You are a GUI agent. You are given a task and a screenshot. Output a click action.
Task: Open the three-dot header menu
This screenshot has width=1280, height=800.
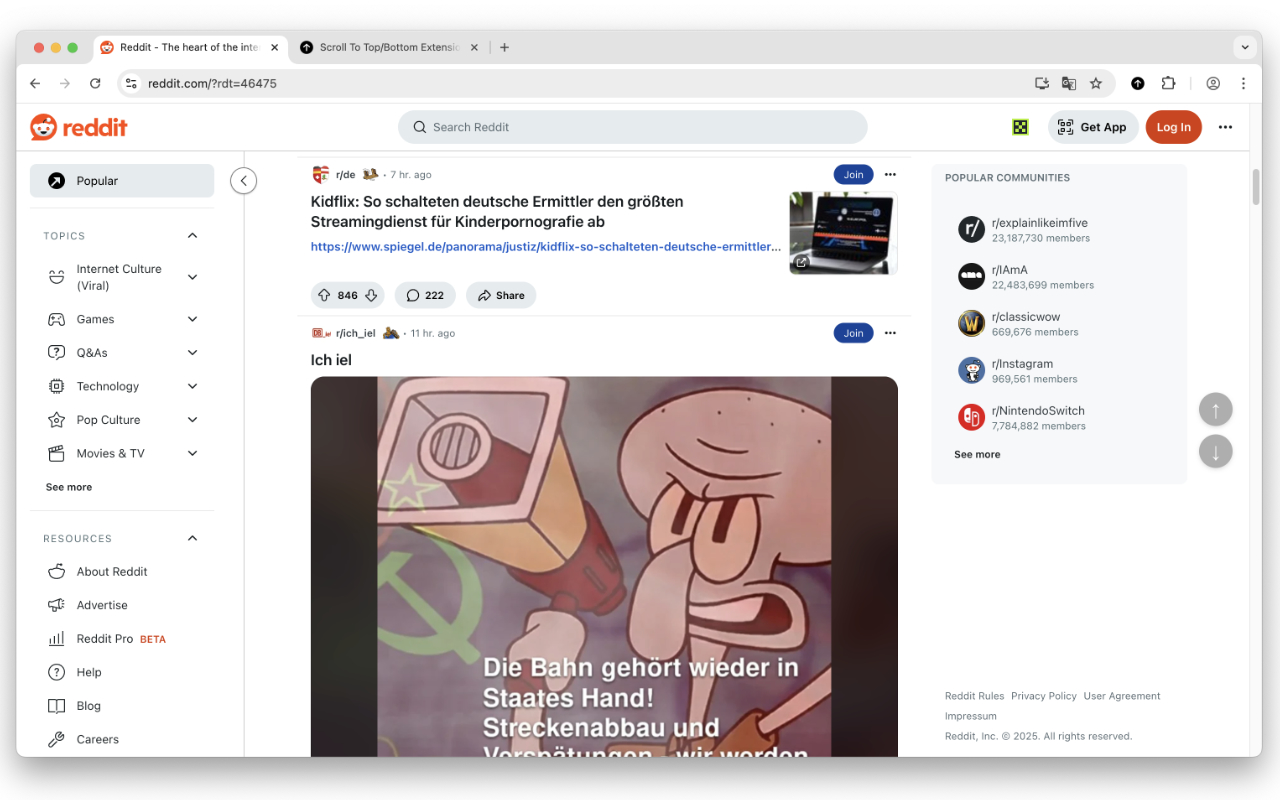pos(1225,127)
